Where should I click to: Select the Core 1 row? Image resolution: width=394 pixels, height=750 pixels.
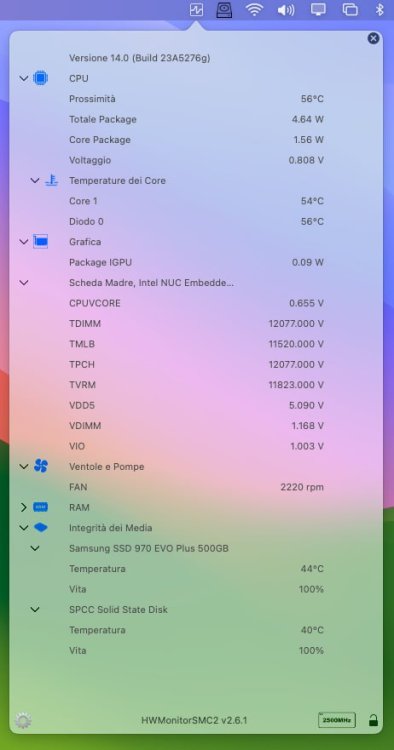[196, 201]
